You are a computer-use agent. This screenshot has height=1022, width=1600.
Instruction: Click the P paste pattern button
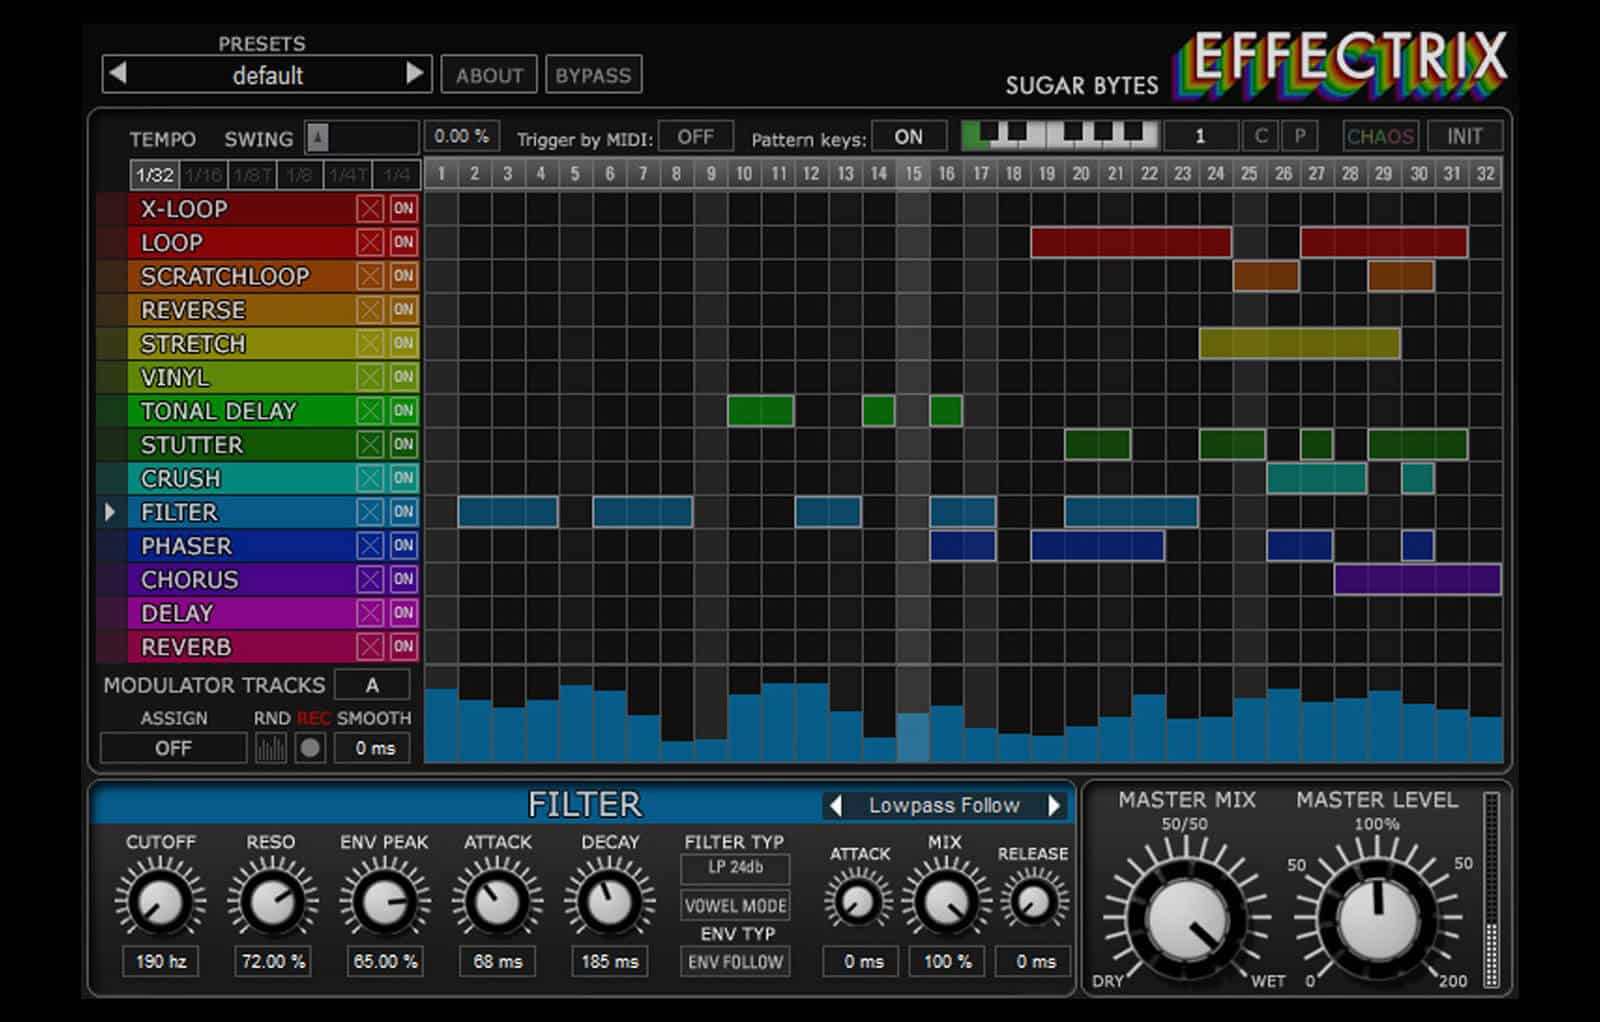(x=1299, y=136)
